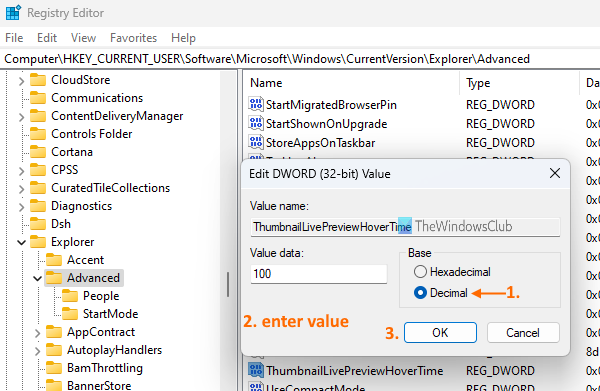The height and width of the screenshot is (391, 600).
Task: Select the AppContract folder icon
Action: pyautogui.click(x=54, y=332)
